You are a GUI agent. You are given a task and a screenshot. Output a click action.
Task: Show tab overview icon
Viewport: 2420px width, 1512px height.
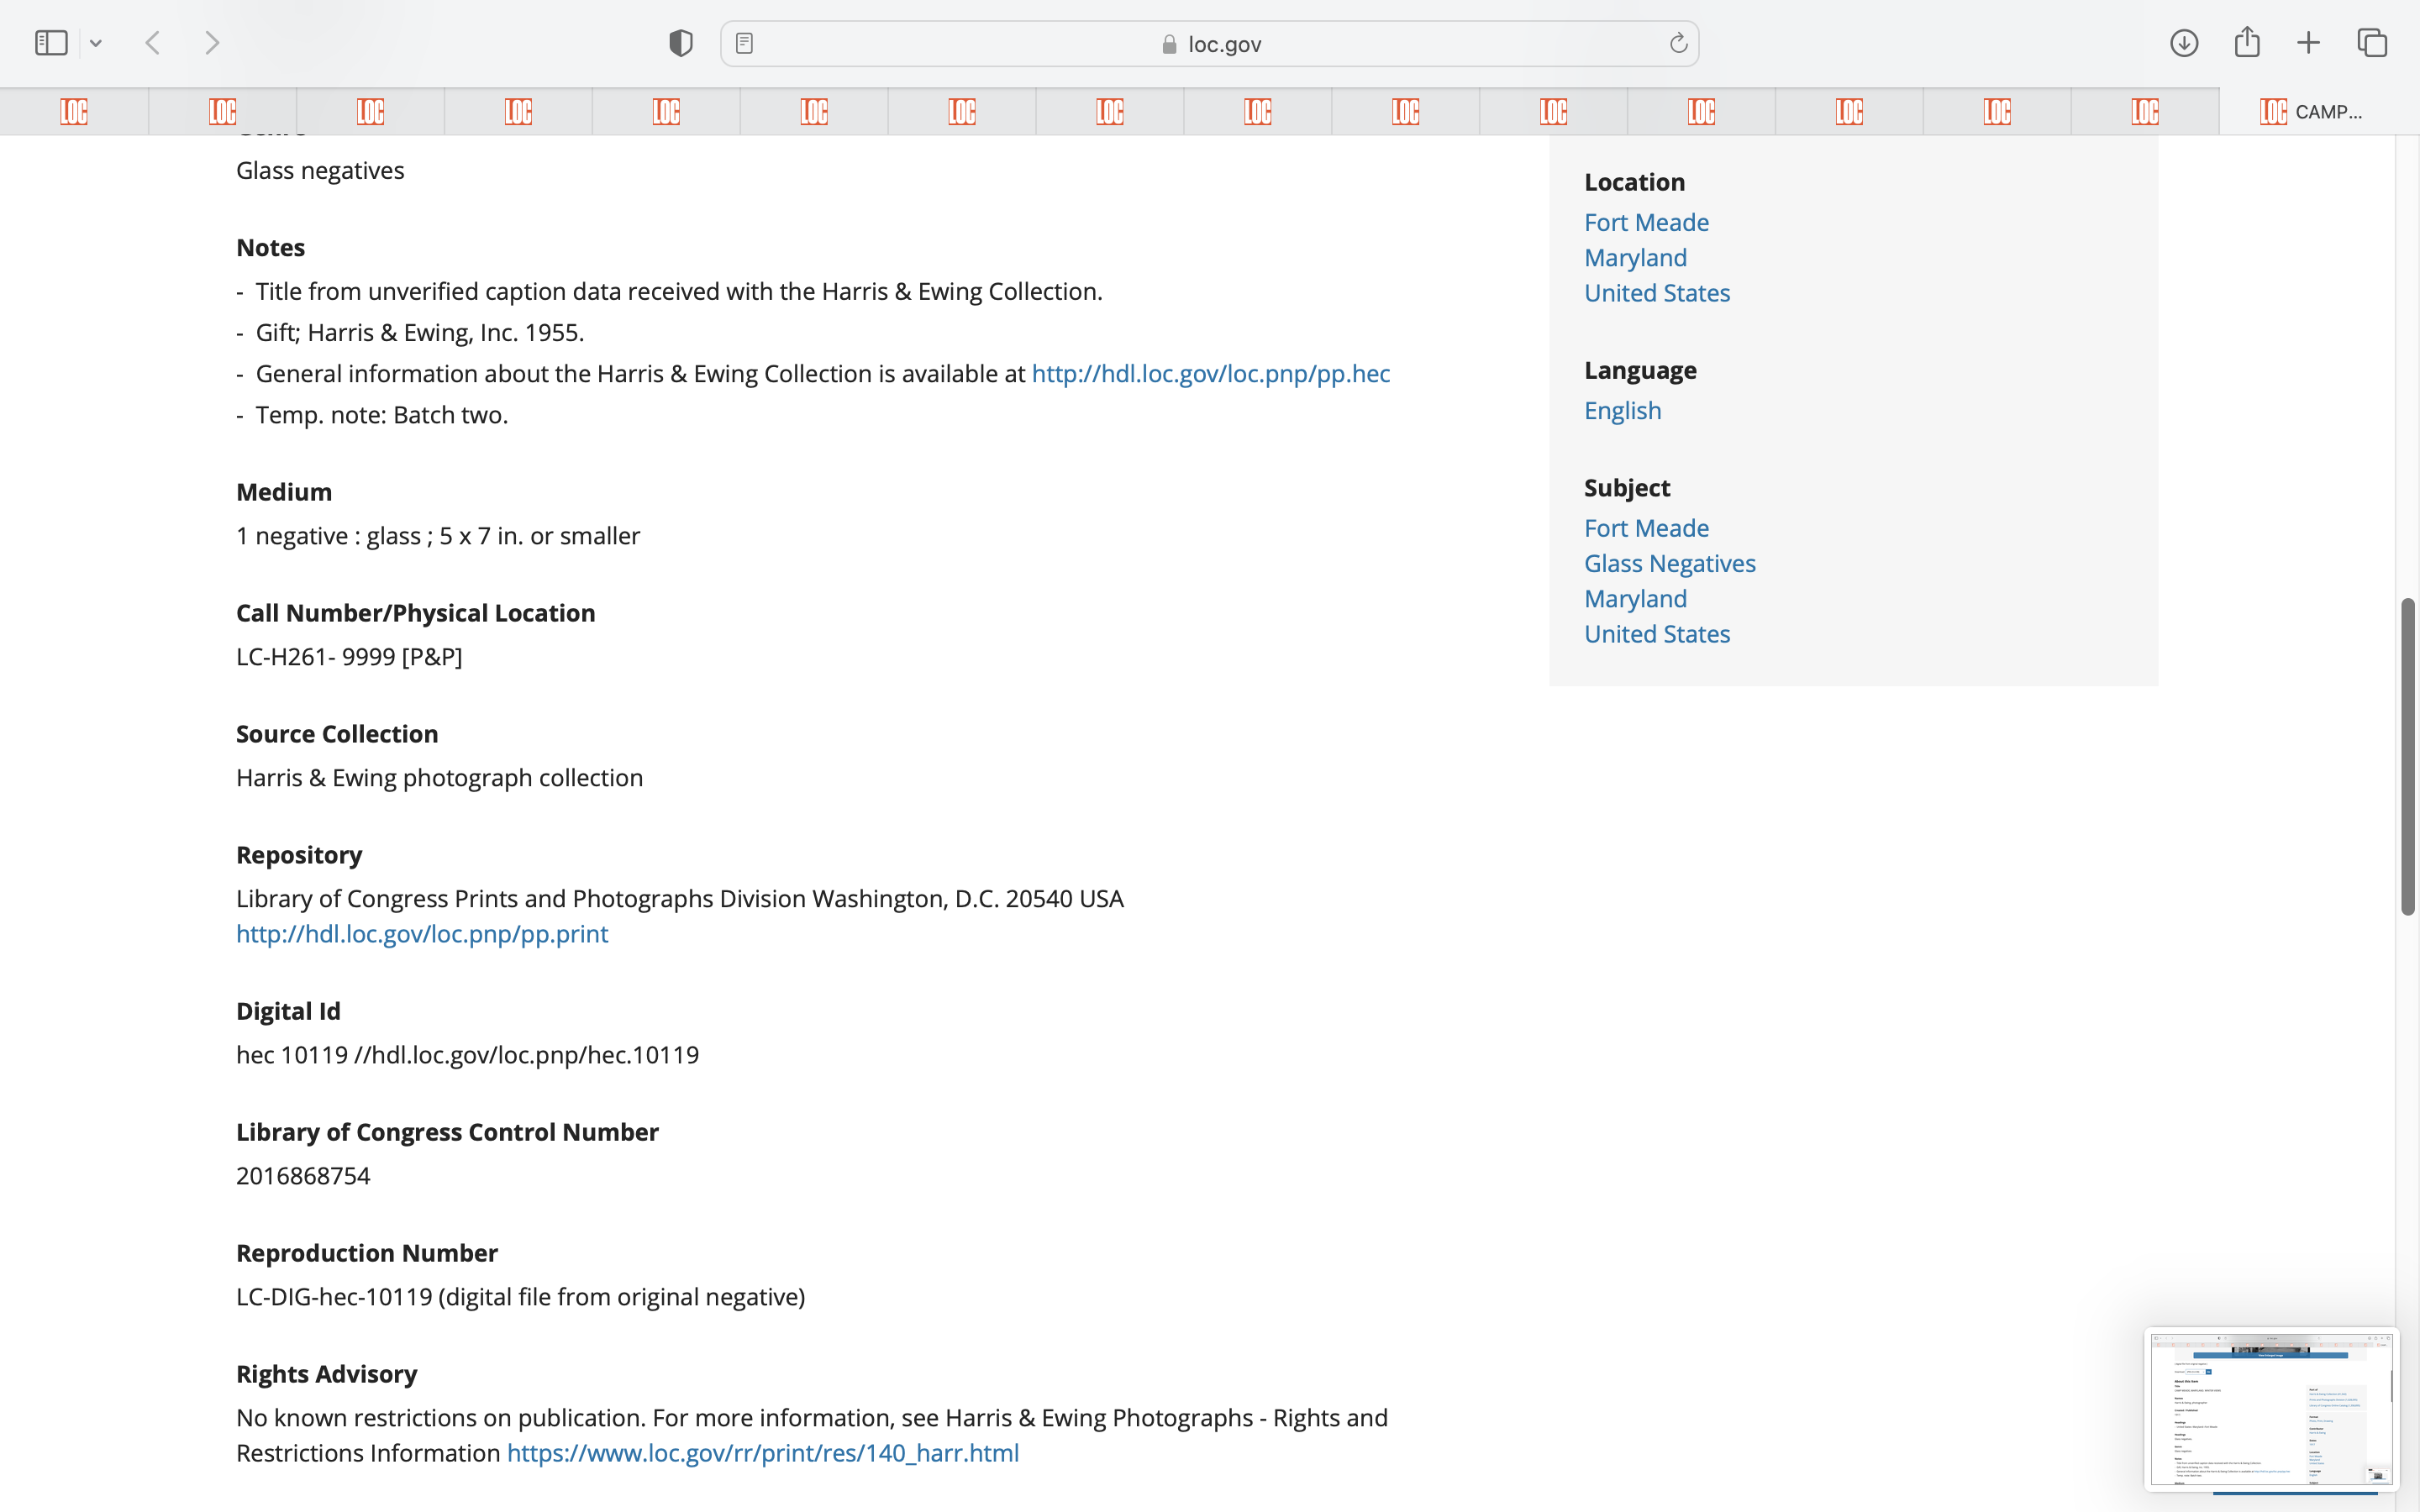tap(2372, 43)
